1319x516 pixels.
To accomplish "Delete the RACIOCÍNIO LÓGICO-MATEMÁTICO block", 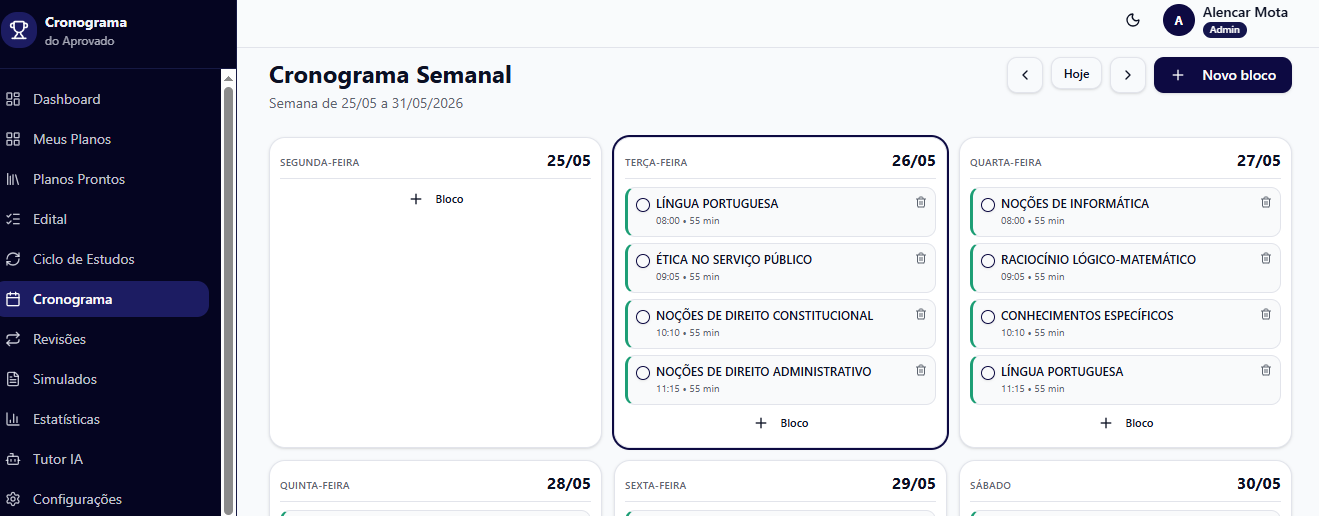I will click(x=1266, y=258).
